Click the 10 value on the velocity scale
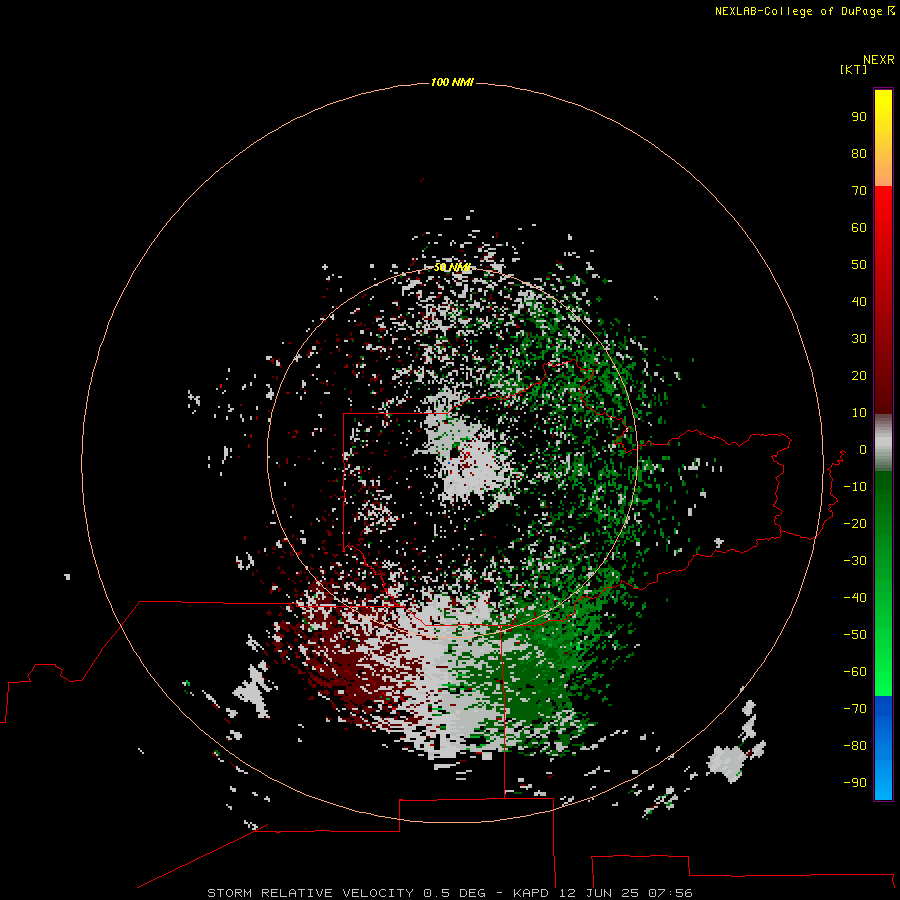900x900 pixels. click(x=859, y=413)
